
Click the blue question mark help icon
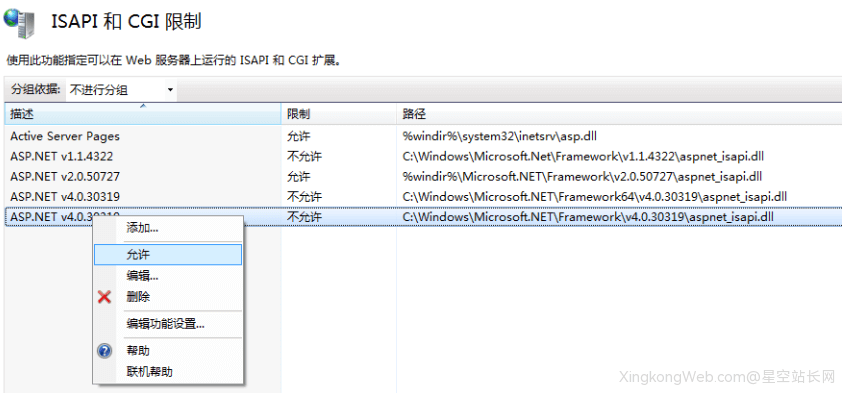click(x=104, y=351)
